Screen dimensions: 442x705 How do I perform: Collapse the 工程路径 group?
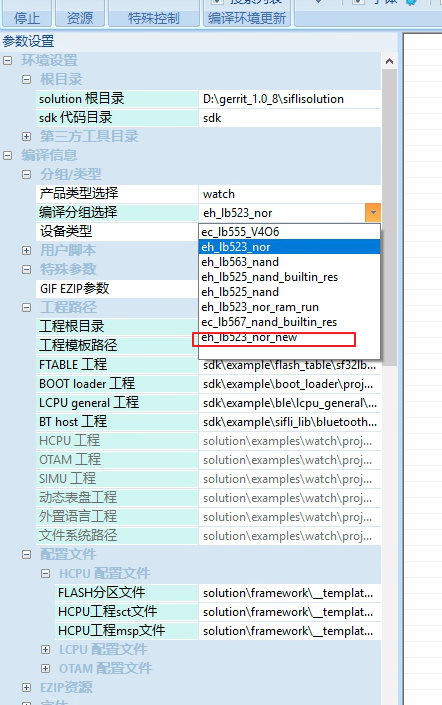point(27,308)
